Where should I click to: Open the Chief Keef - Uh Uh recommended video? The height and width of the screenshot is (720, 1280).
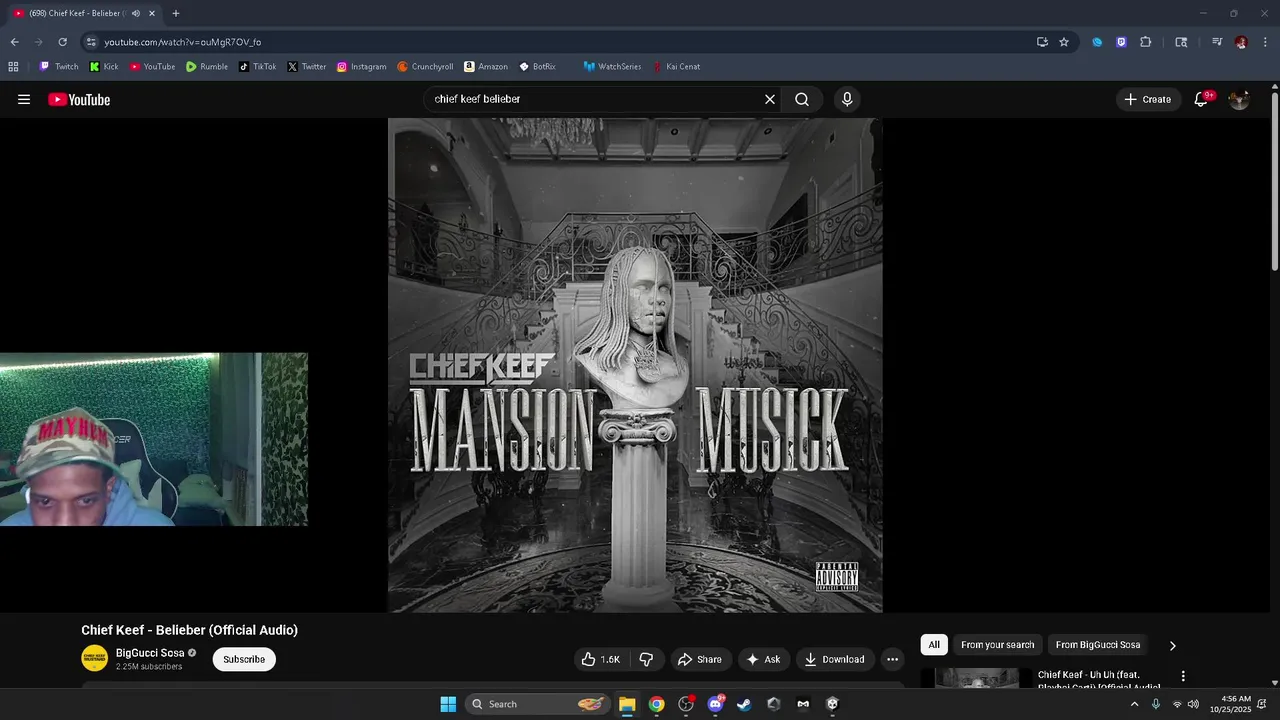(x=1098, y=680)
